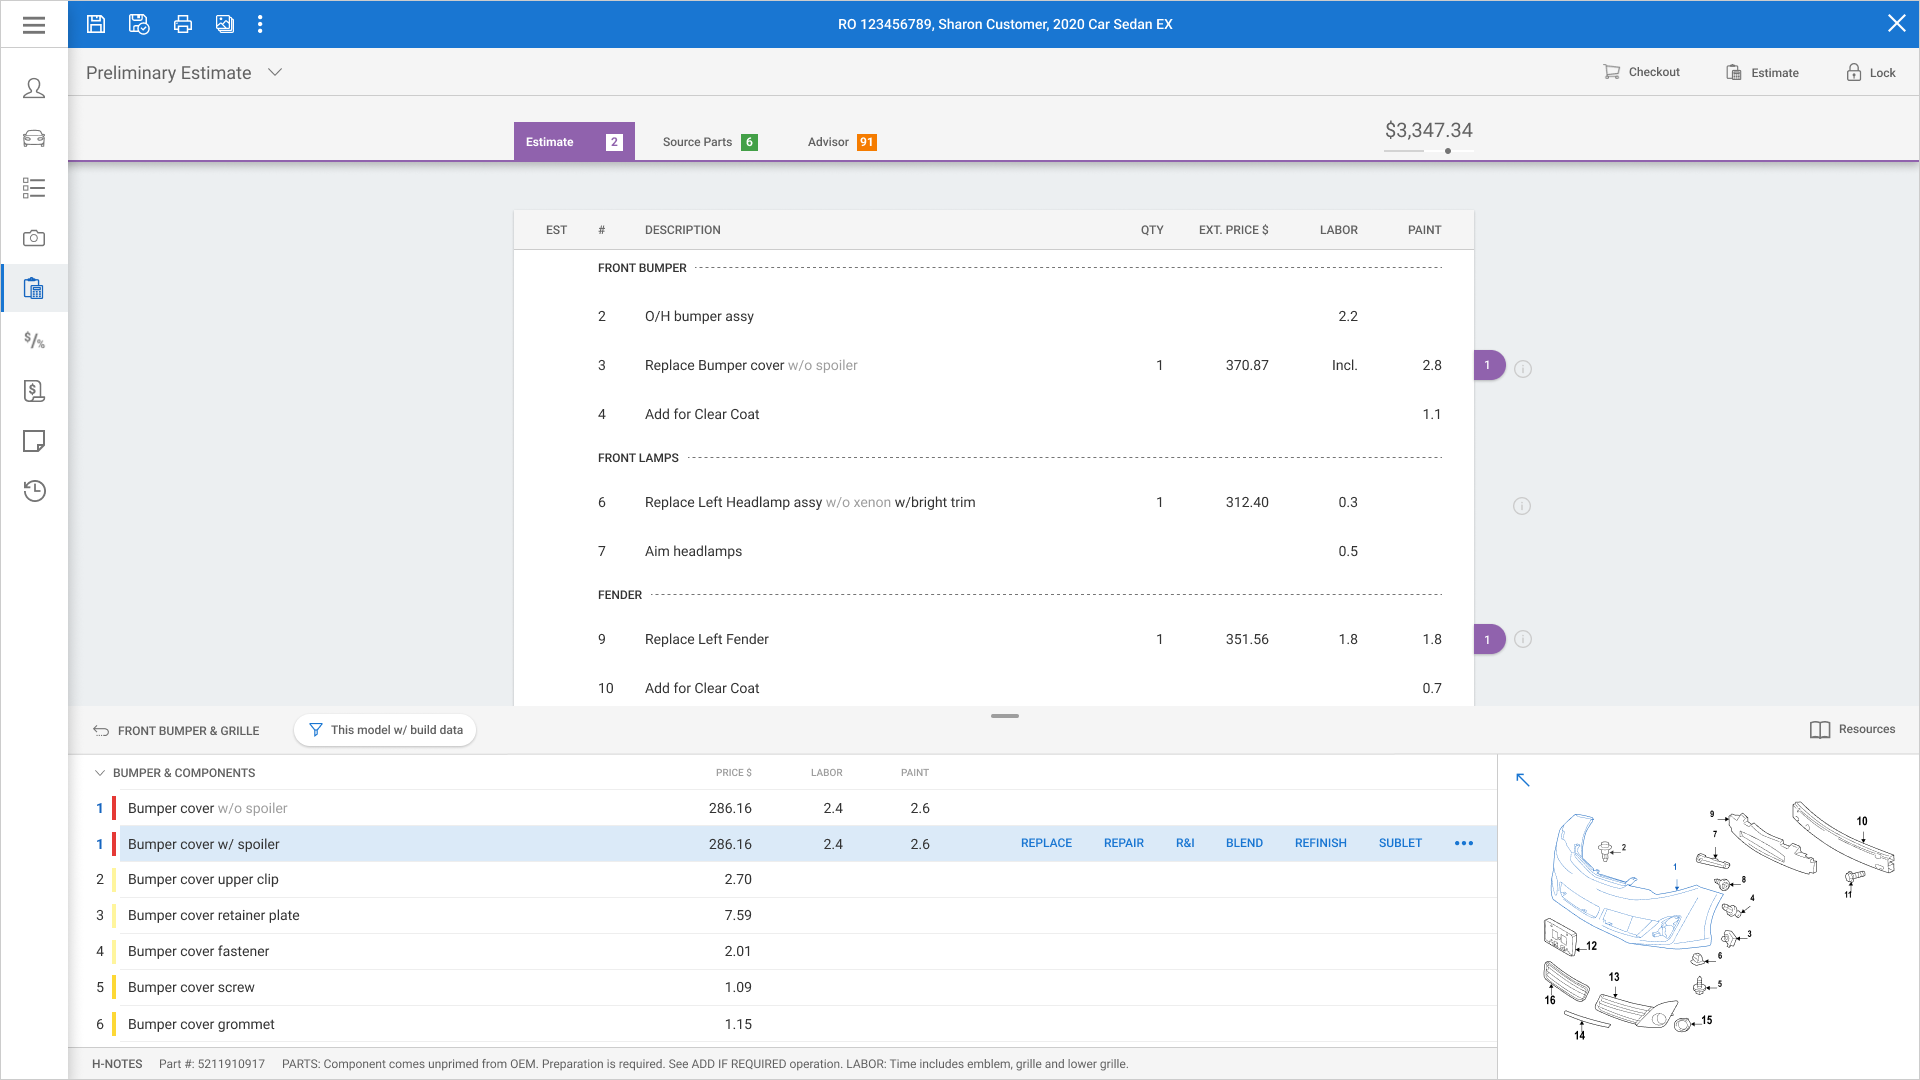Toggle the 'This model w/ build data' filter
Viewport: 1920px width, 1080px height.
[385, 730]
